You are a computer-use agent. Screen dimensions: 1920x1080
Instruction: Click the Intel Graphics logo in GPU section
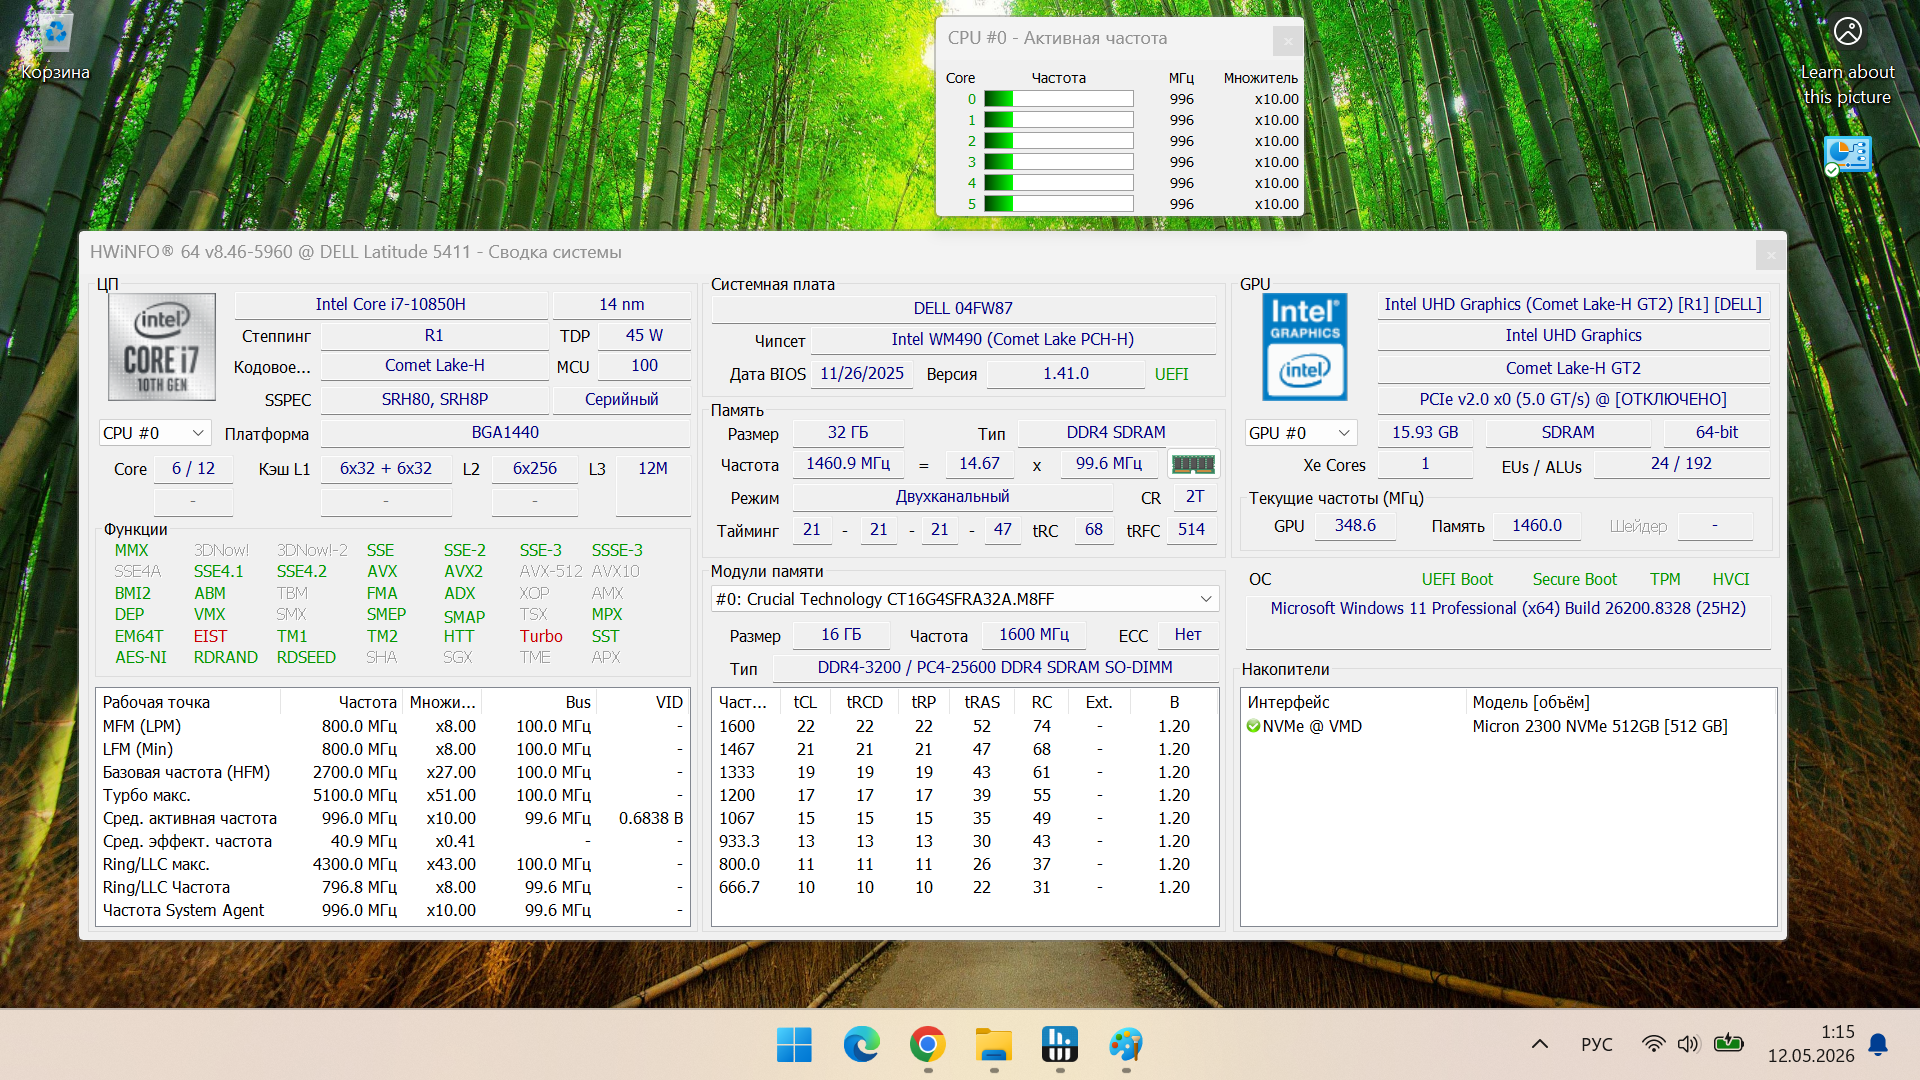point(1305,347)
